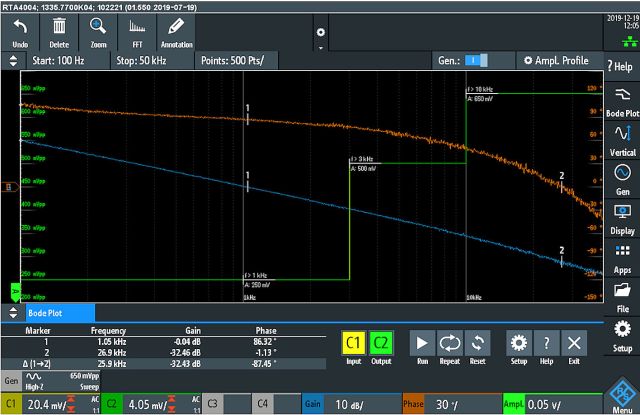
Task: Open the R&S Menu button
Action: [622, 396]
